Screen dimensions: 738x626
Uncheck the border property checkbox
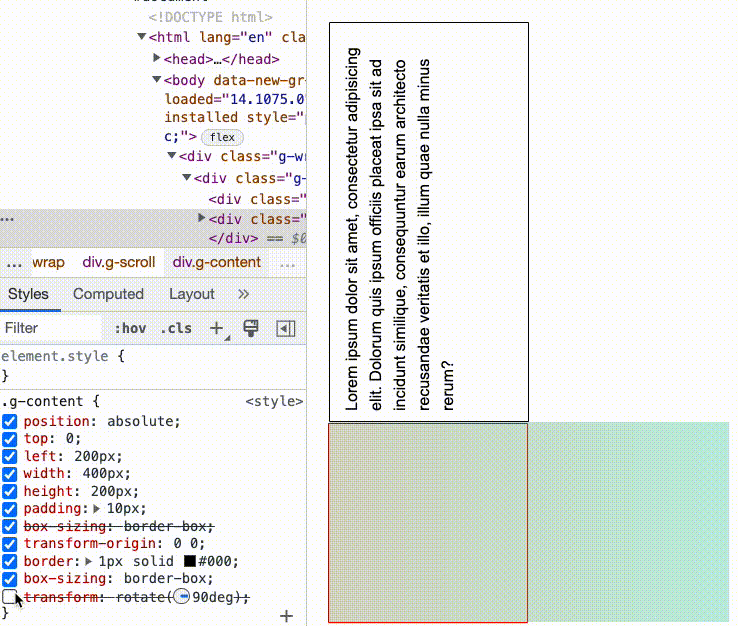coord(9,561)
